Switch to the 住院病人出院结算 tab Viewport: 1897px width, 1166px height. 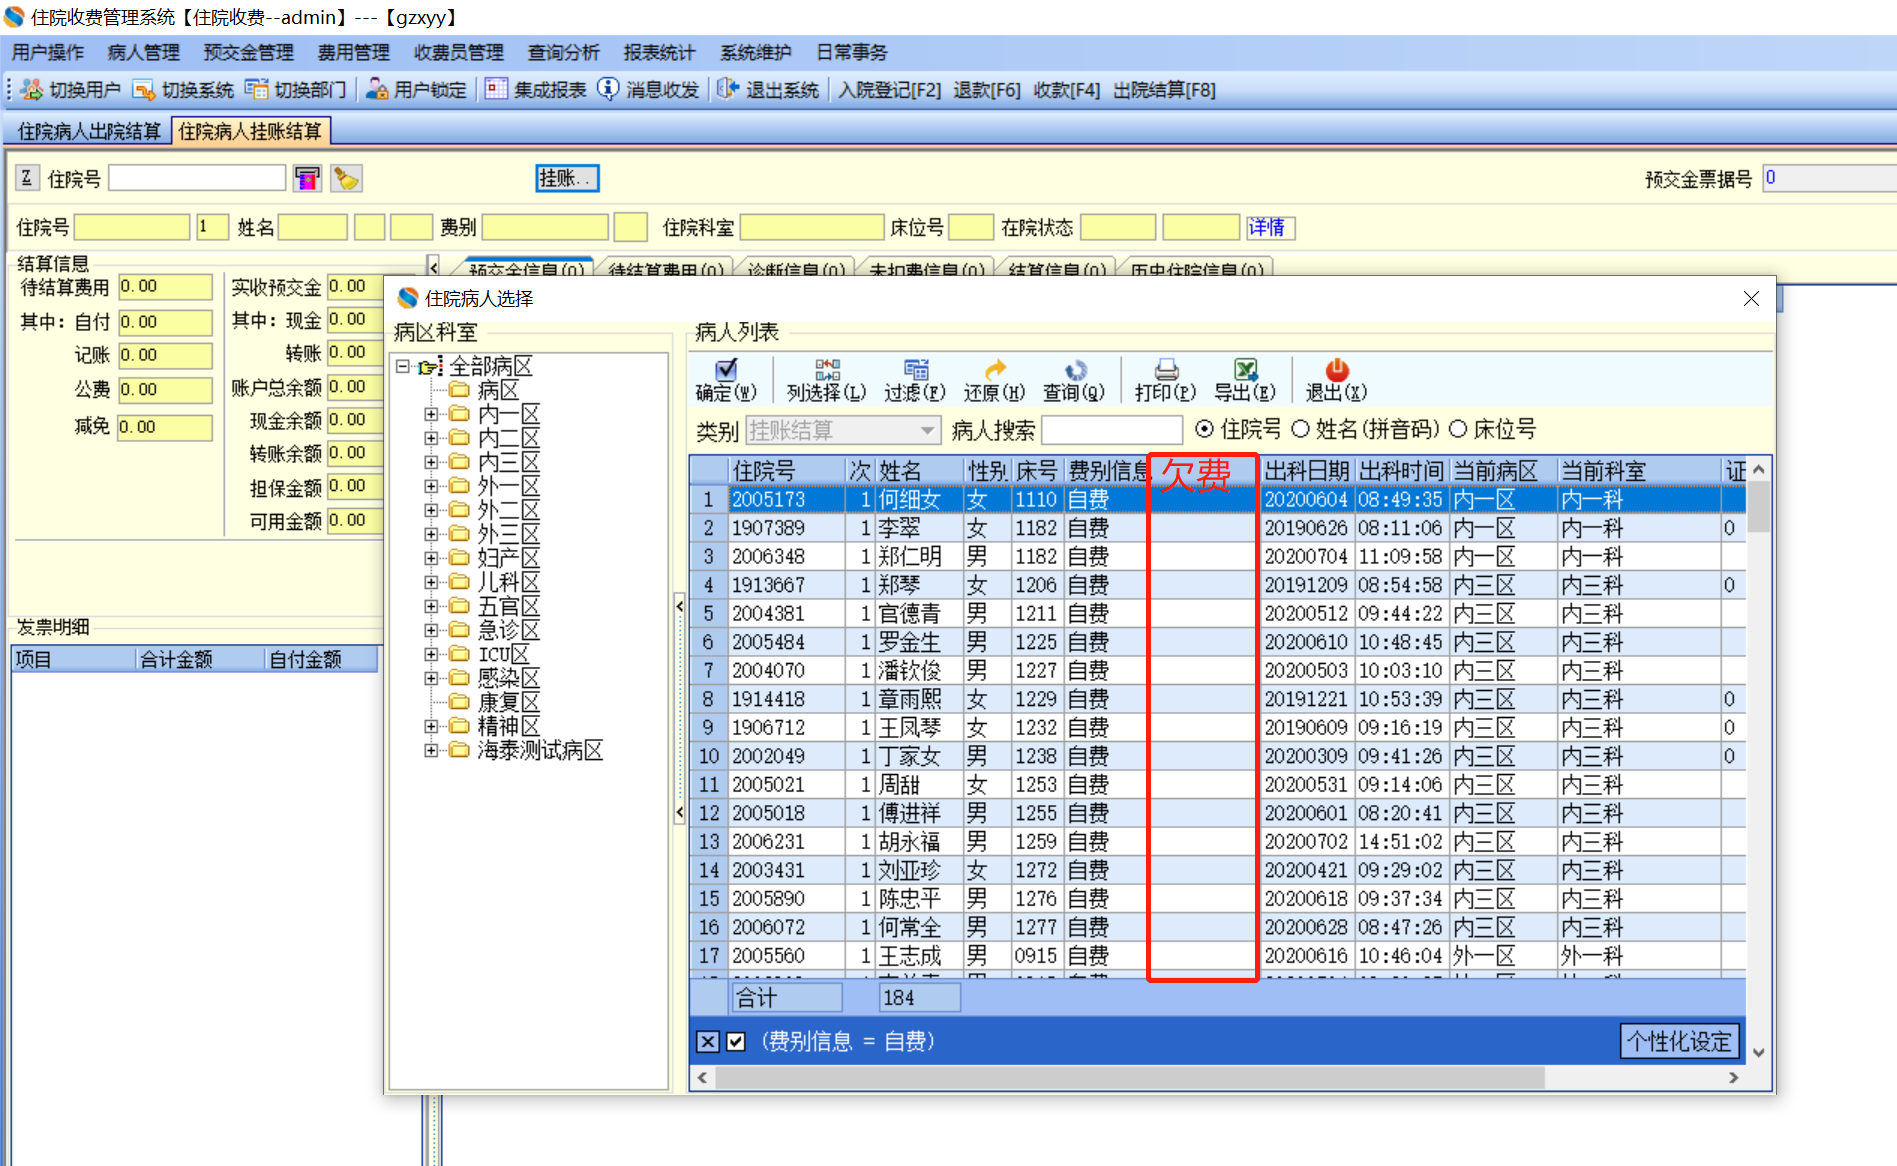click(x=89, y=132)
